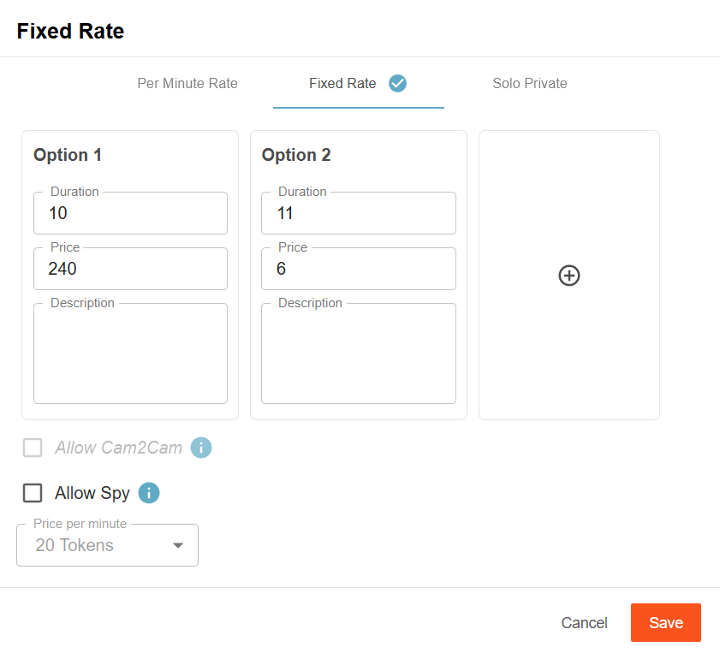
Task: Click the info icon beside Allow Spy
Action: click(149, 492)
